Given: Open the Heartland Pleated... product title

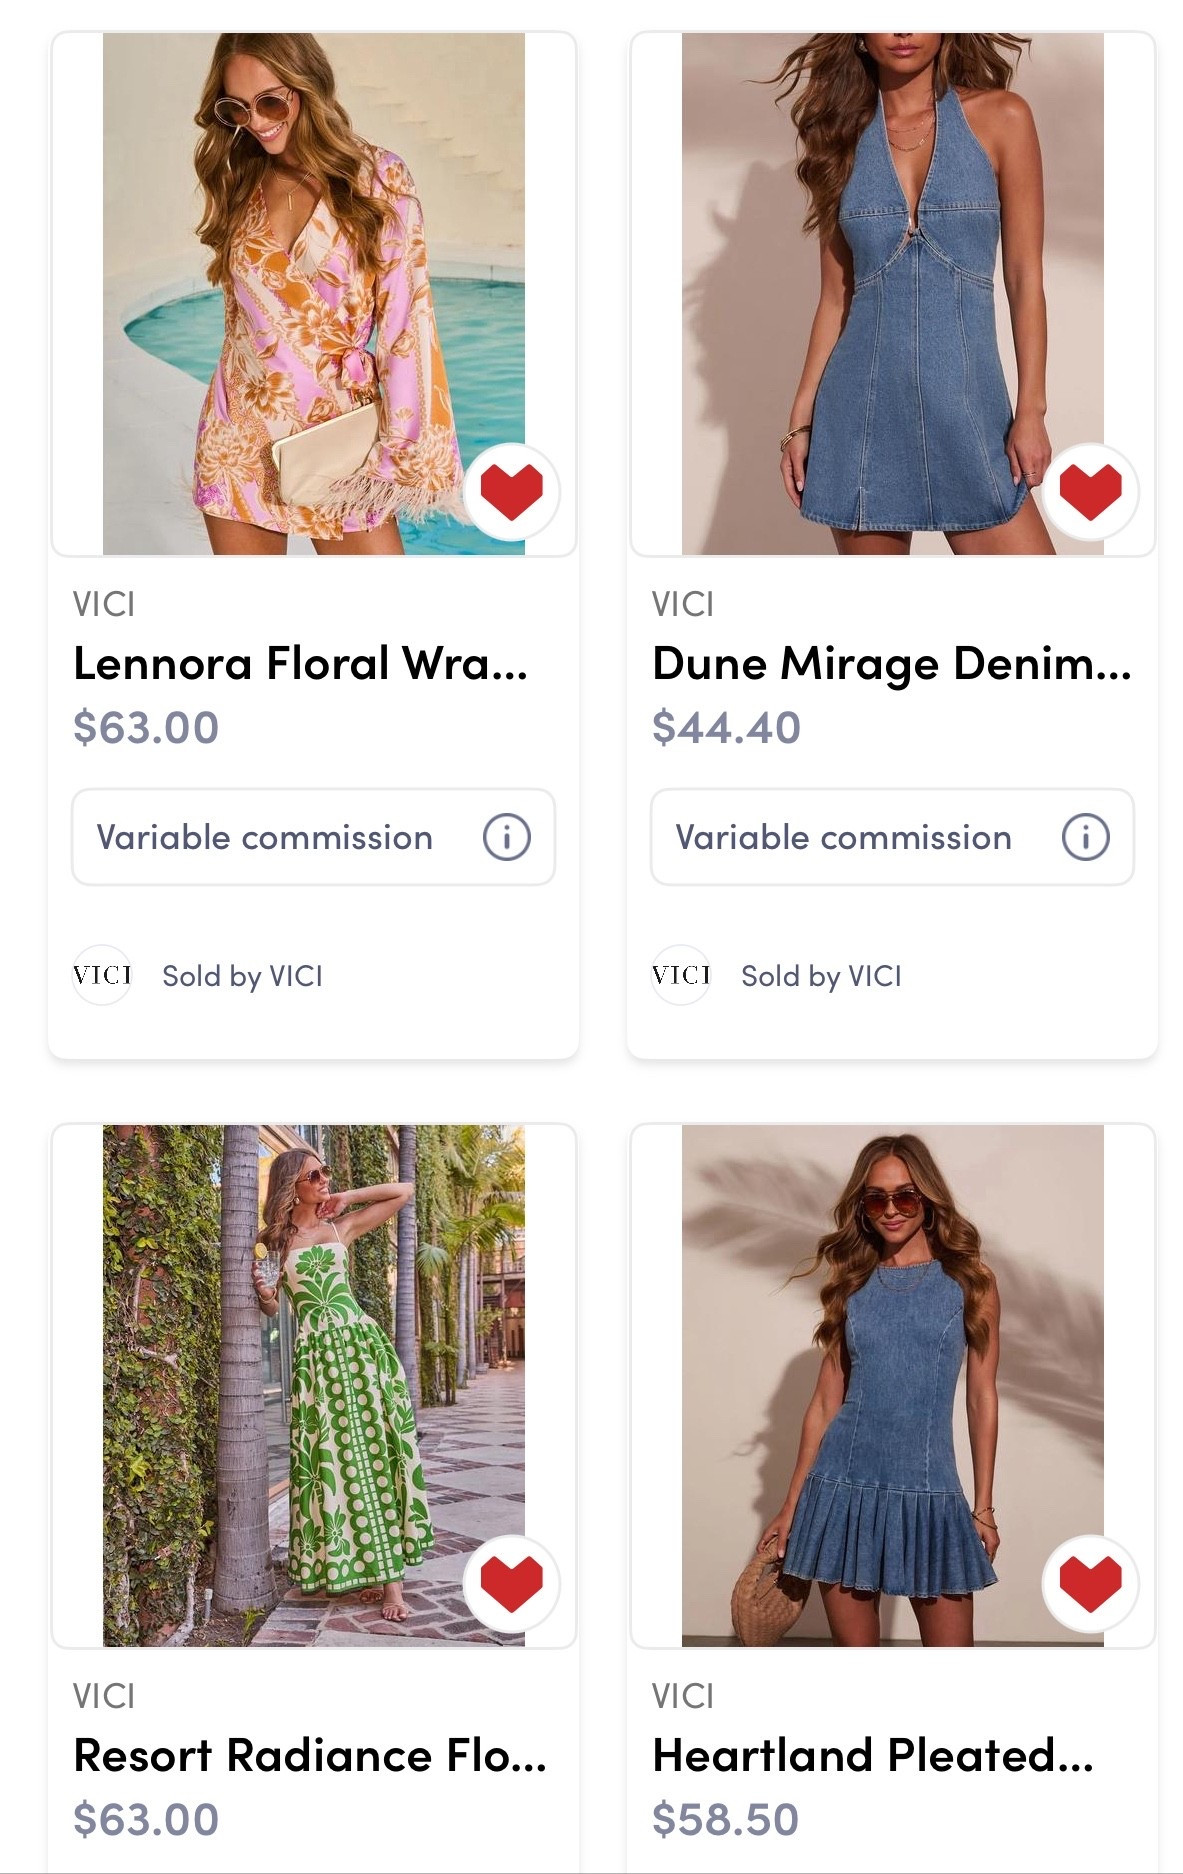Looking at the screenshot, I should click(x=872, y=1756).
